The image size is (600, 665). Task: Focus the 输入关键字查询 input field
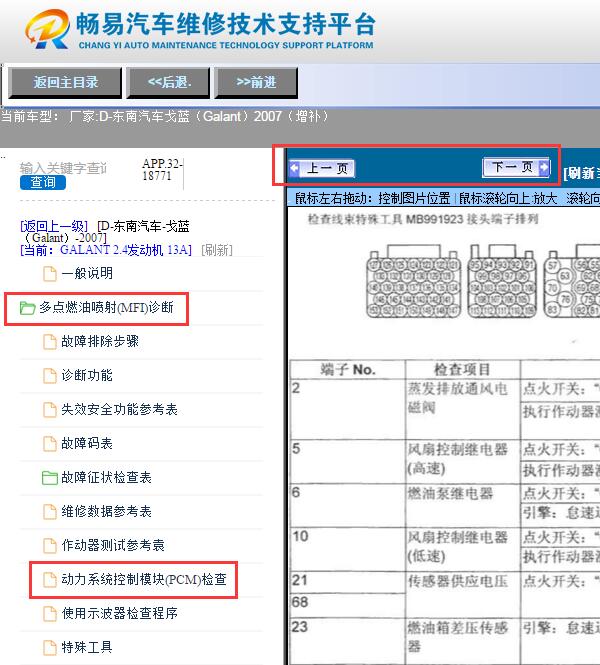tap(63, 168)
